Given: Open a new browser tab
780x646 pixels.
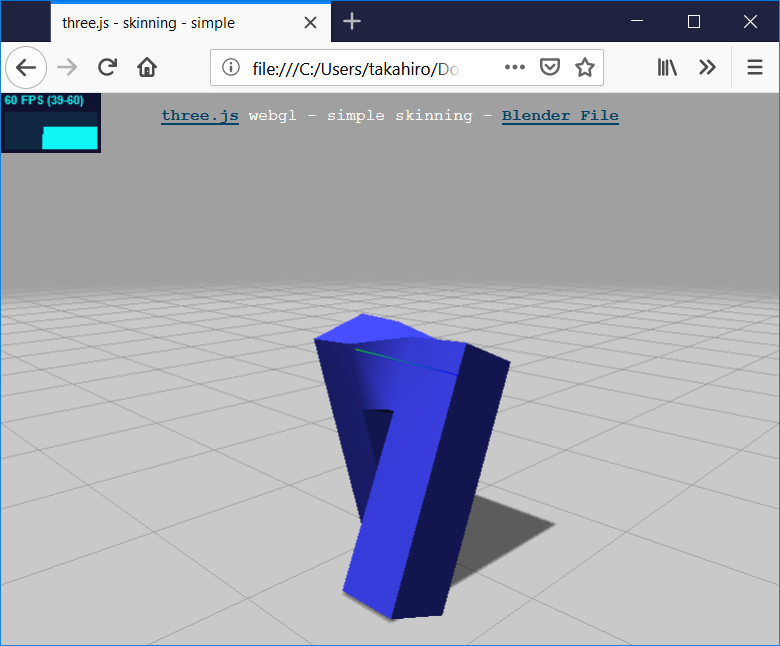Looking at the screenshot, I should [x=352, y=21].
